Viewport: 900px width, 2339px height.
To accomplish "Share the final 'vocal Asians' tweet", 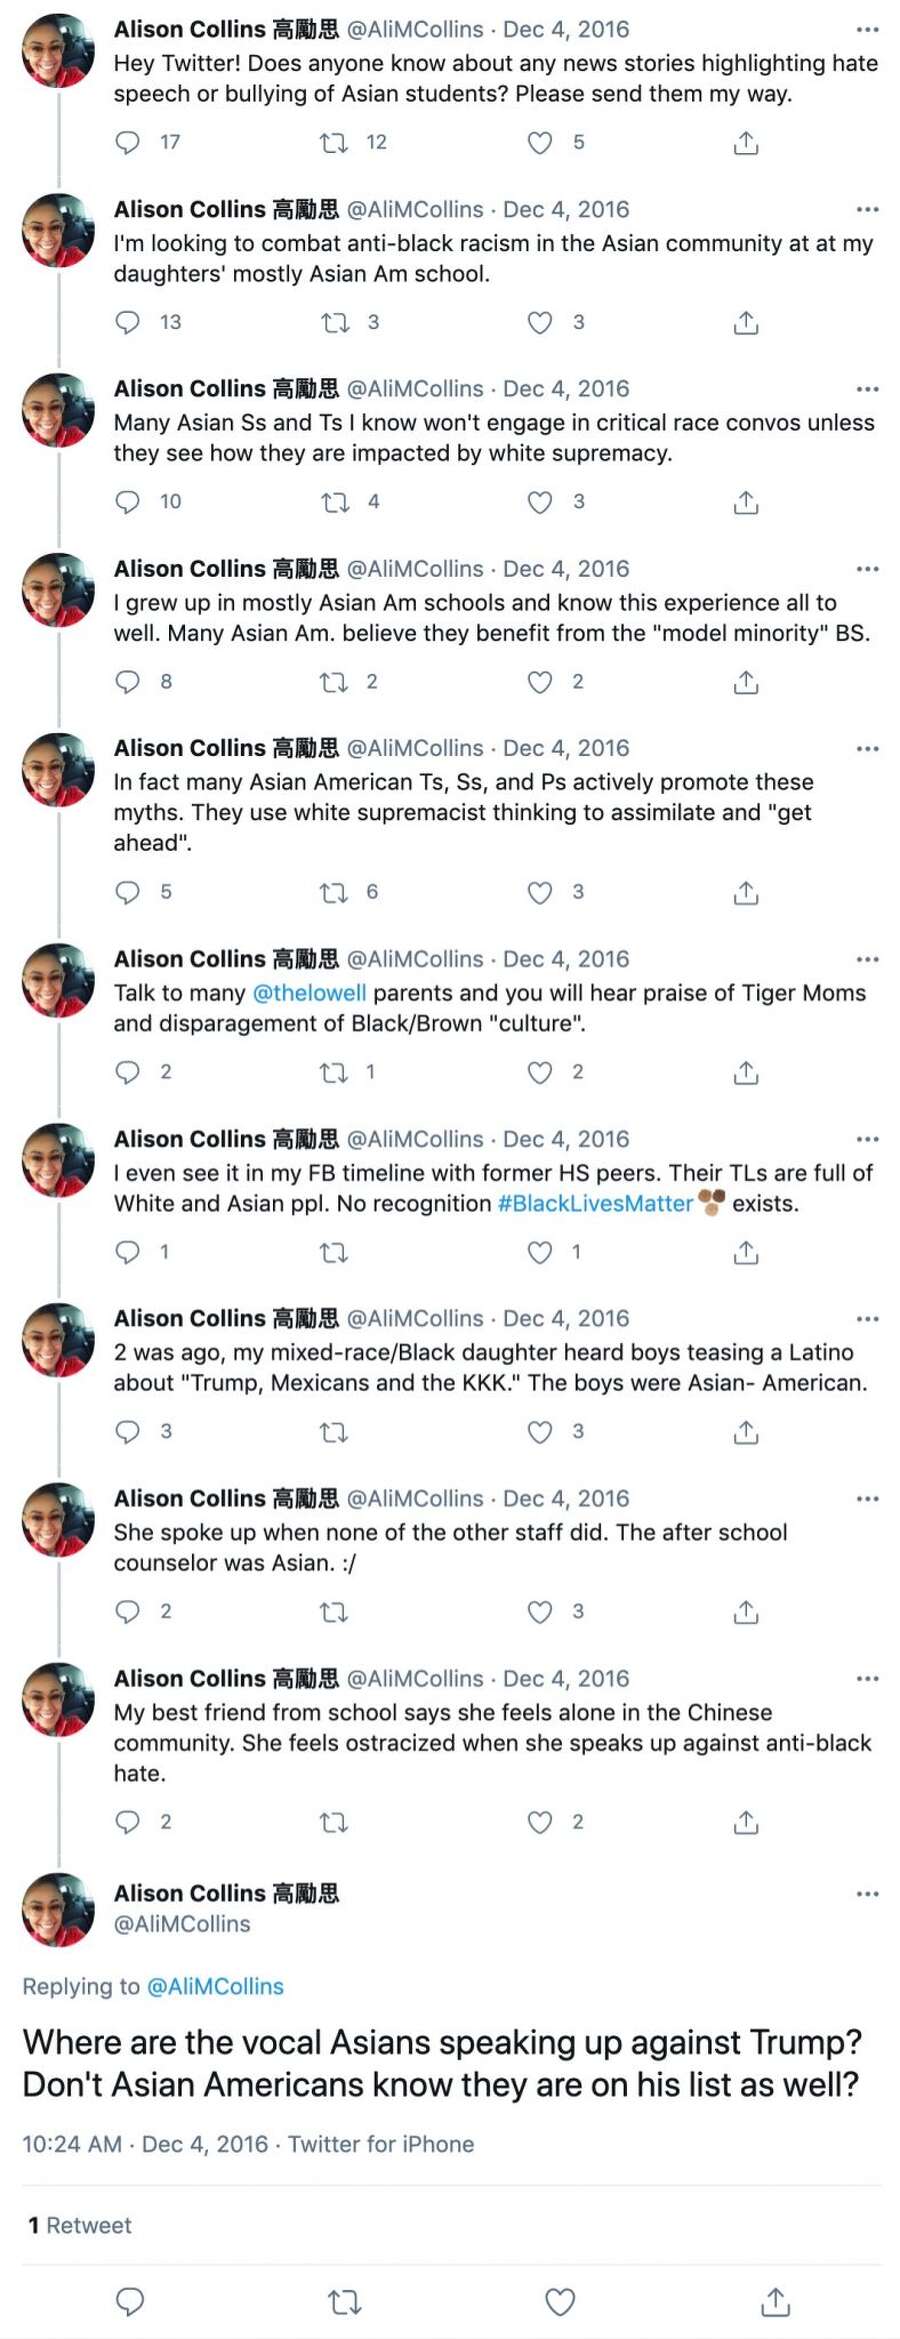I will coord(775,2302).
